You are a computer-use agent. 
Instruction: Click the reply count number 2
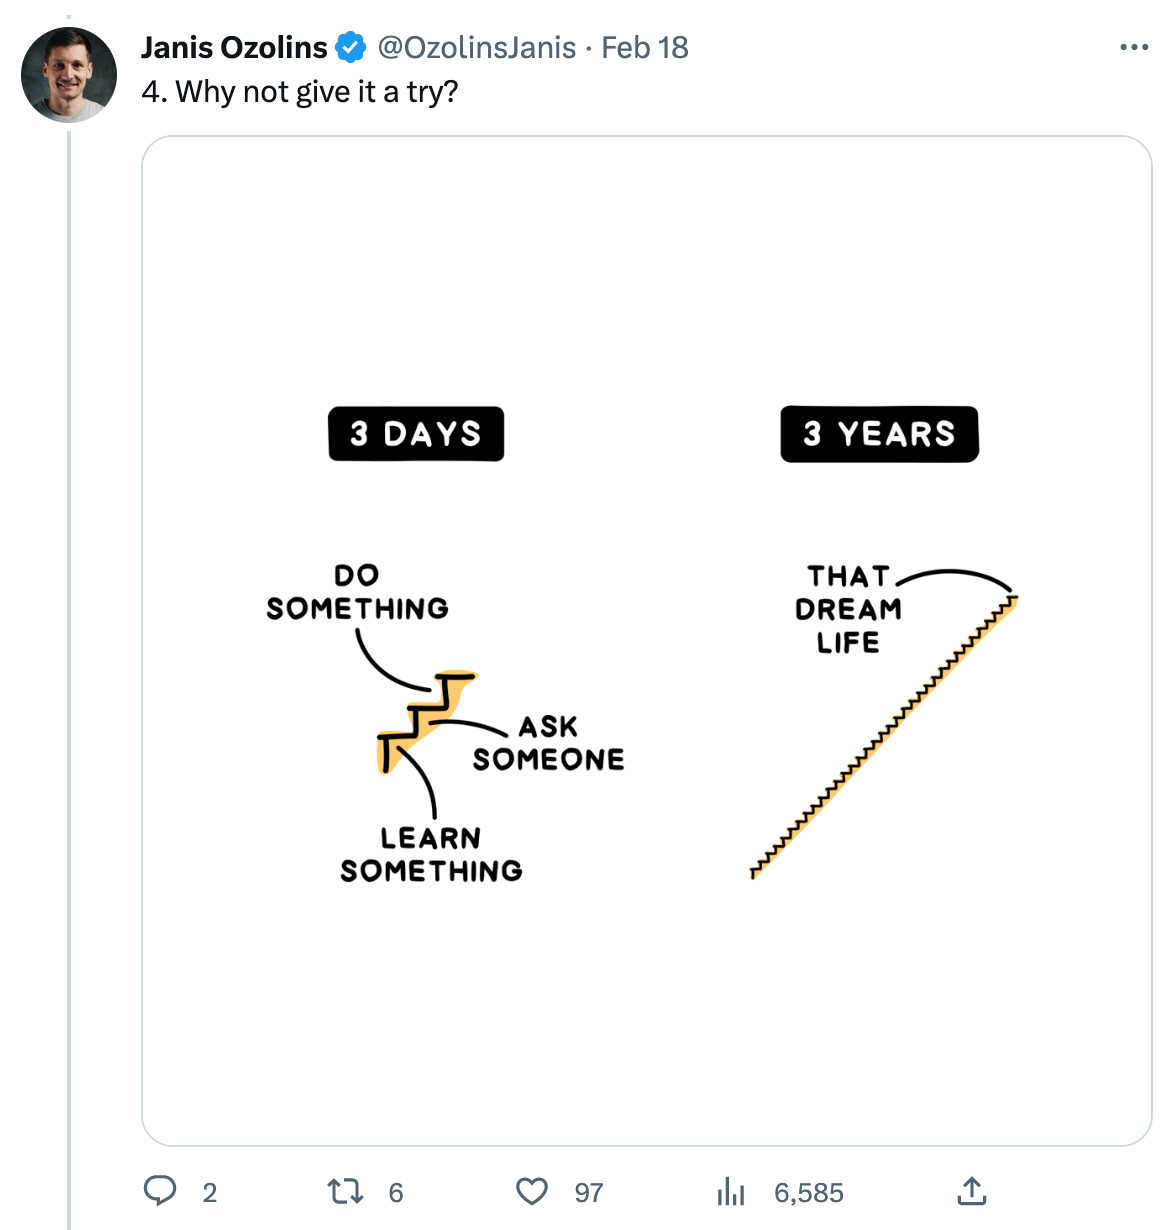pos(210,1192)
